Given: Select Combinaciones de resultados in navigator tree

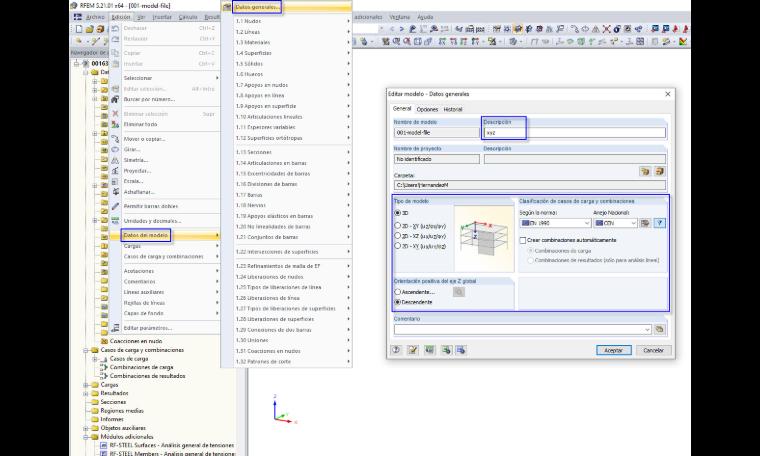Looking at the screenshot, I should [147, 376].
